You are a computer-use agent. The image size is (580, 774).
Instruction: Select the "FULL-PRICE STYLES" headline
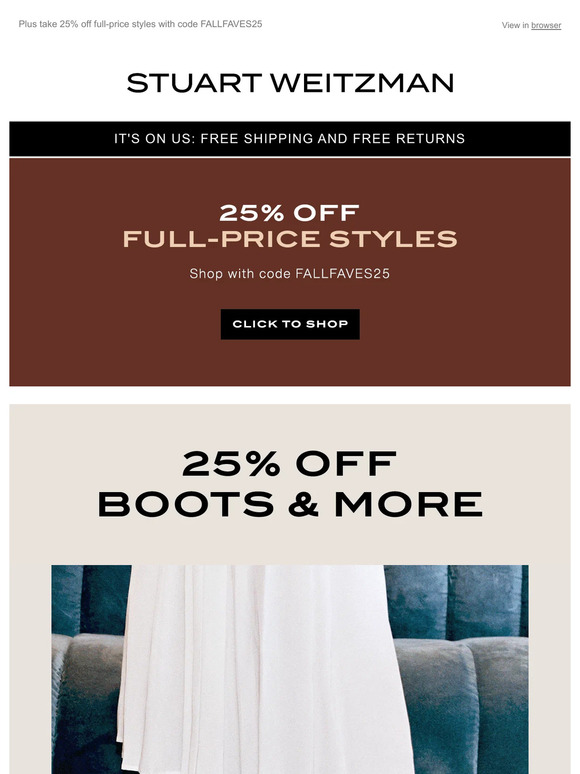click(x=290, y=239)
